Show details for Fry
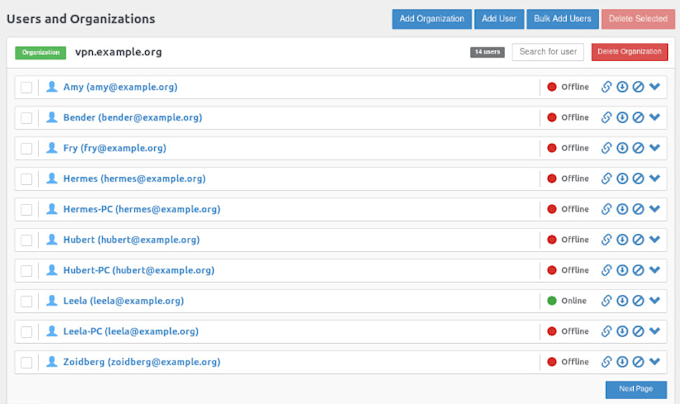The height and width of the screenshot is (404, 680). point(655,148)
